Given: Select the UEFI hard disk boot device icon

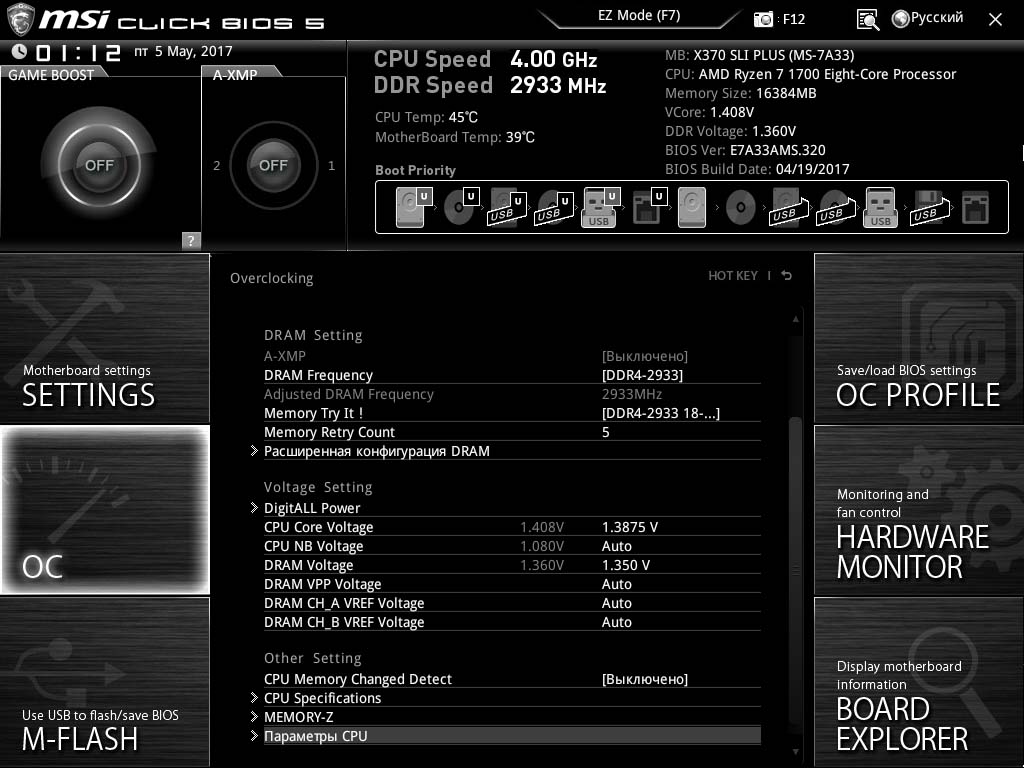Looking at the screenshot, I should point(413,207).
